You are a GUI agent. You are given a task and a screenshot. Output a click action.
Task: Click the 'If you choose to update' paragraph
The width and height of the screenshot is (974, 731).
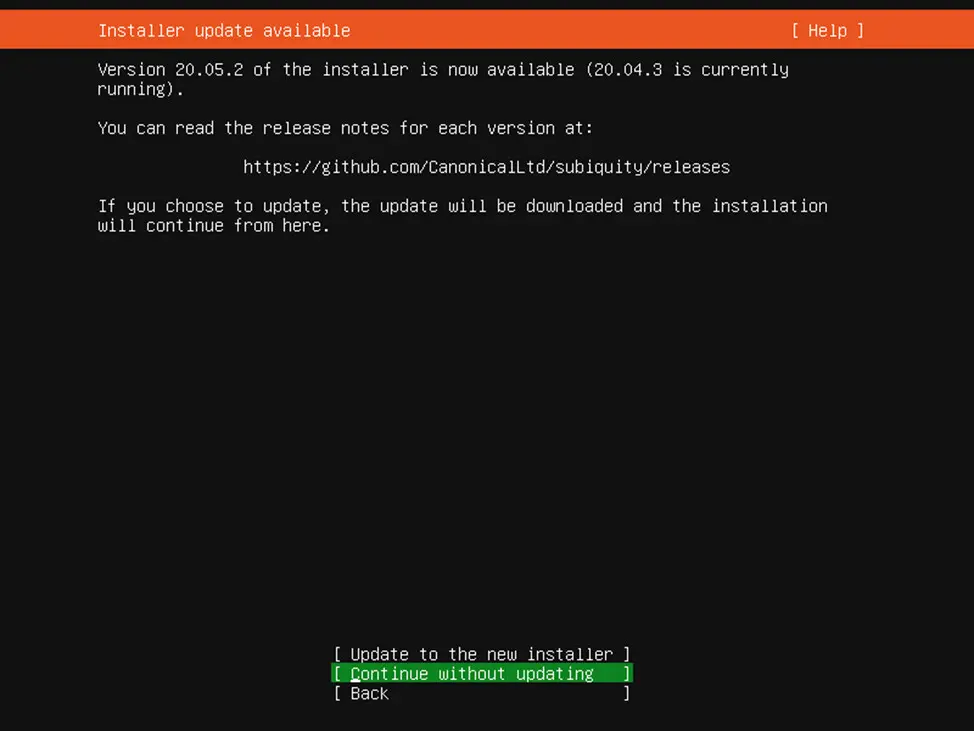pyautogui.click(x=462, y=216)
